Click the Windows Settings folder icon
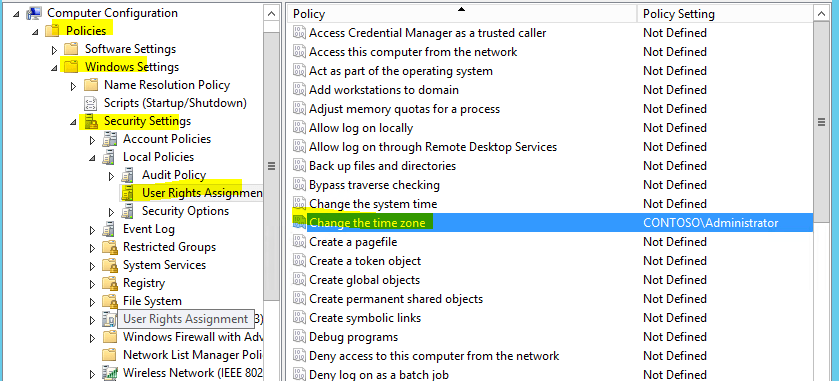The image size is (839, 381). pyautogui.click(x=71, y=67)
